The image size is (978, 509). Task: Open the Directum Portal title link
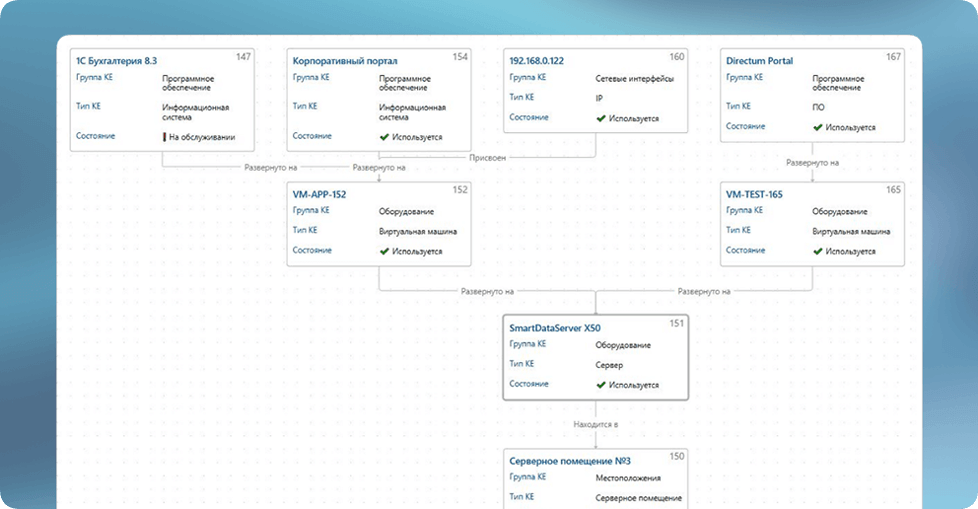pyautogui.click(x=759, y=61)
